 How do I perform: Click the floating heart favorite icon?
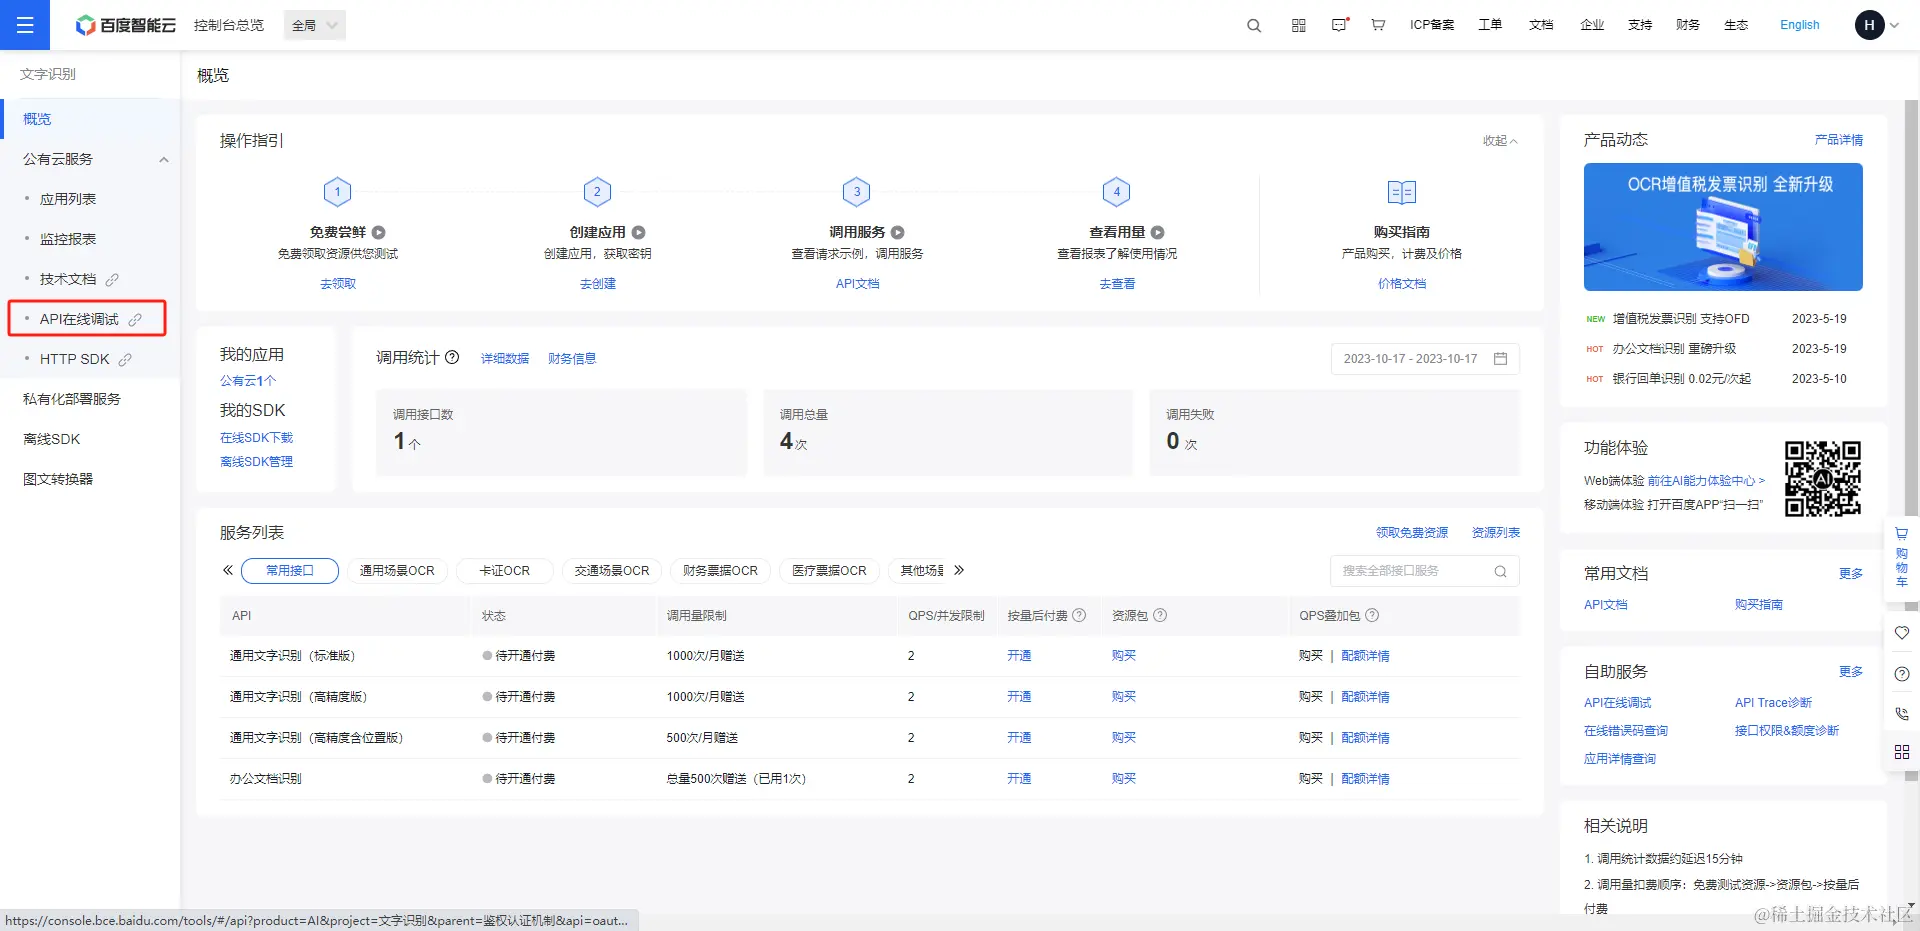pos(1902,633)
